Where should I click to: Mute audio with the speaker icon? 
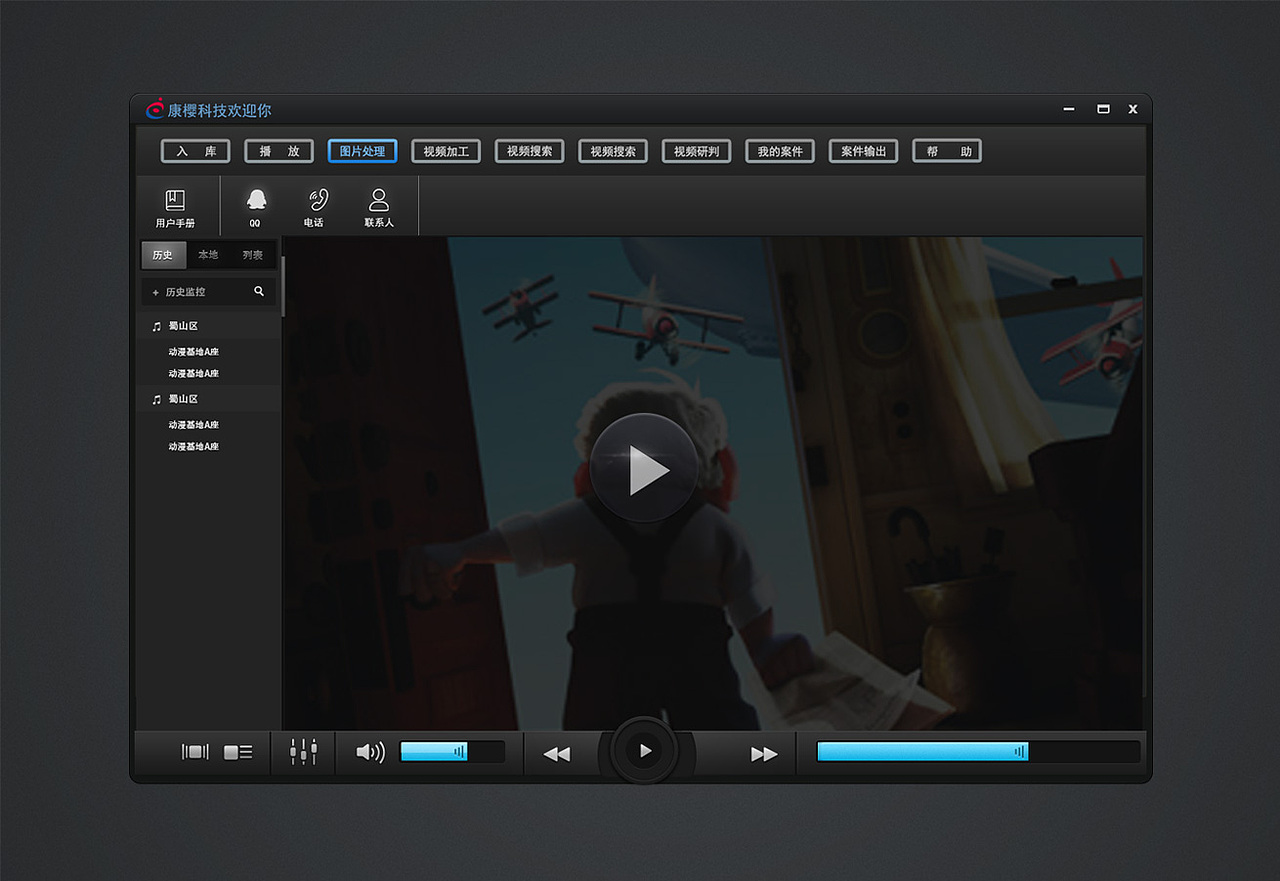(370, 752)
